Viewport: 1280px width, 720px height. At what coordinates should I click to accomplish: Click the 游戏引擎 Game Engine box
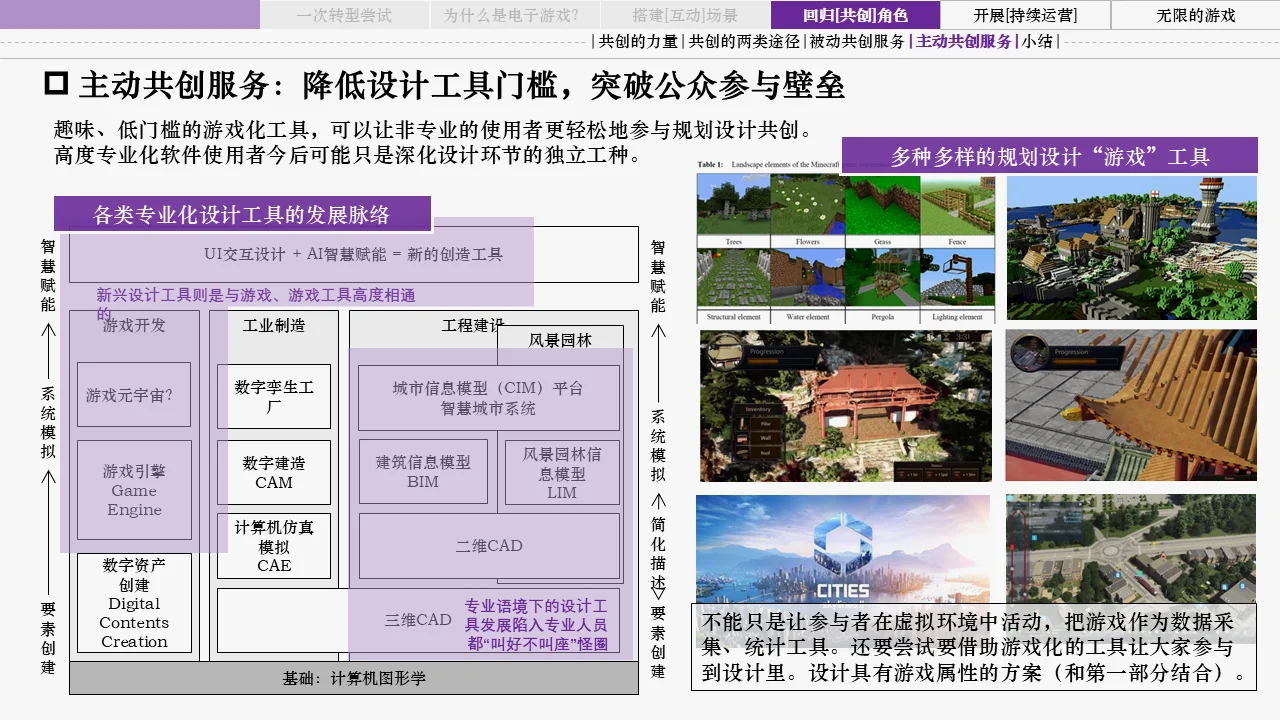(134, 490)
